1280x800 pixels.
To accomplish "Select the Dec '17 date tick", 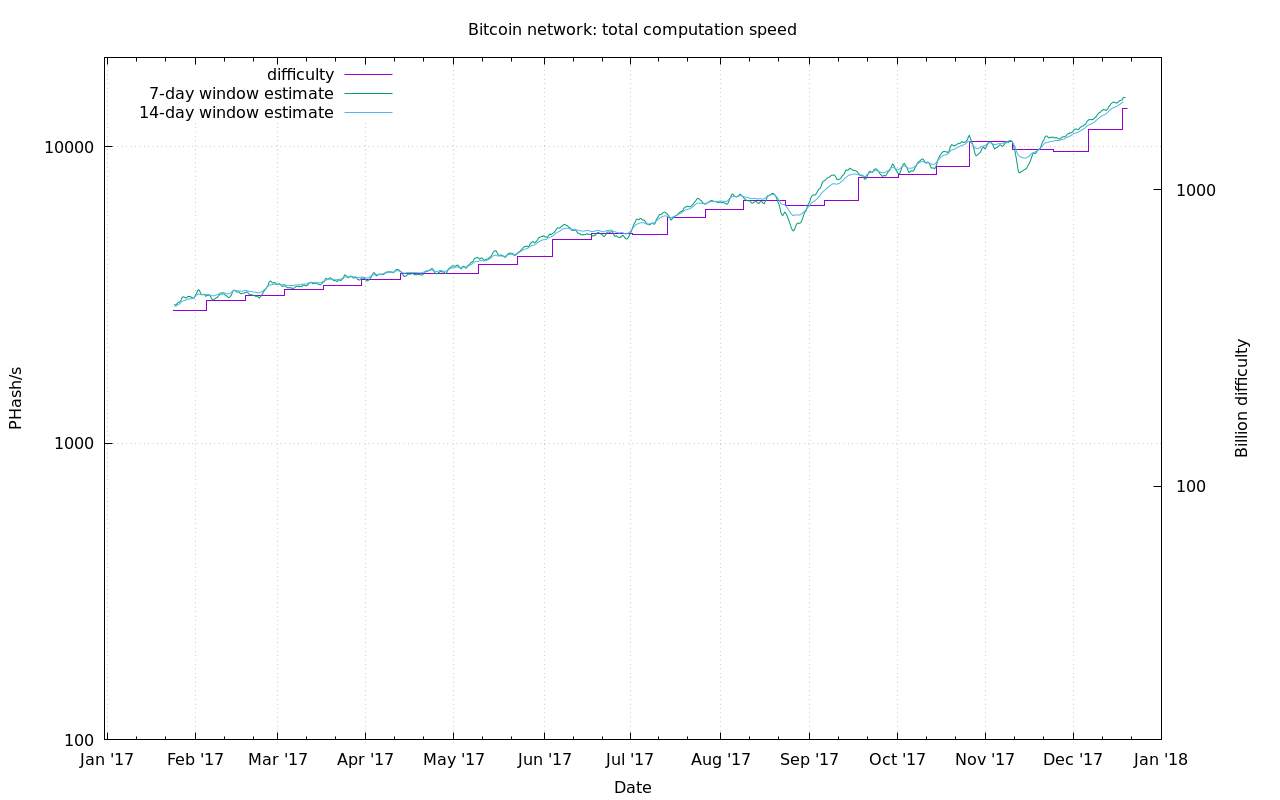I will pyautogui.click(x=1073, y=760).
